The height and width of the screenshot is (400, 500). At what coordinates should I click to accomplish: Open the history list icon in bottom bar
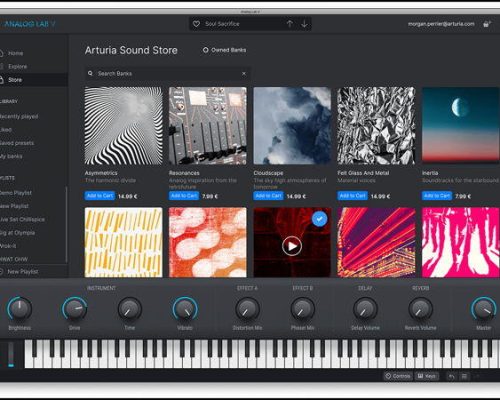point(464,376)
